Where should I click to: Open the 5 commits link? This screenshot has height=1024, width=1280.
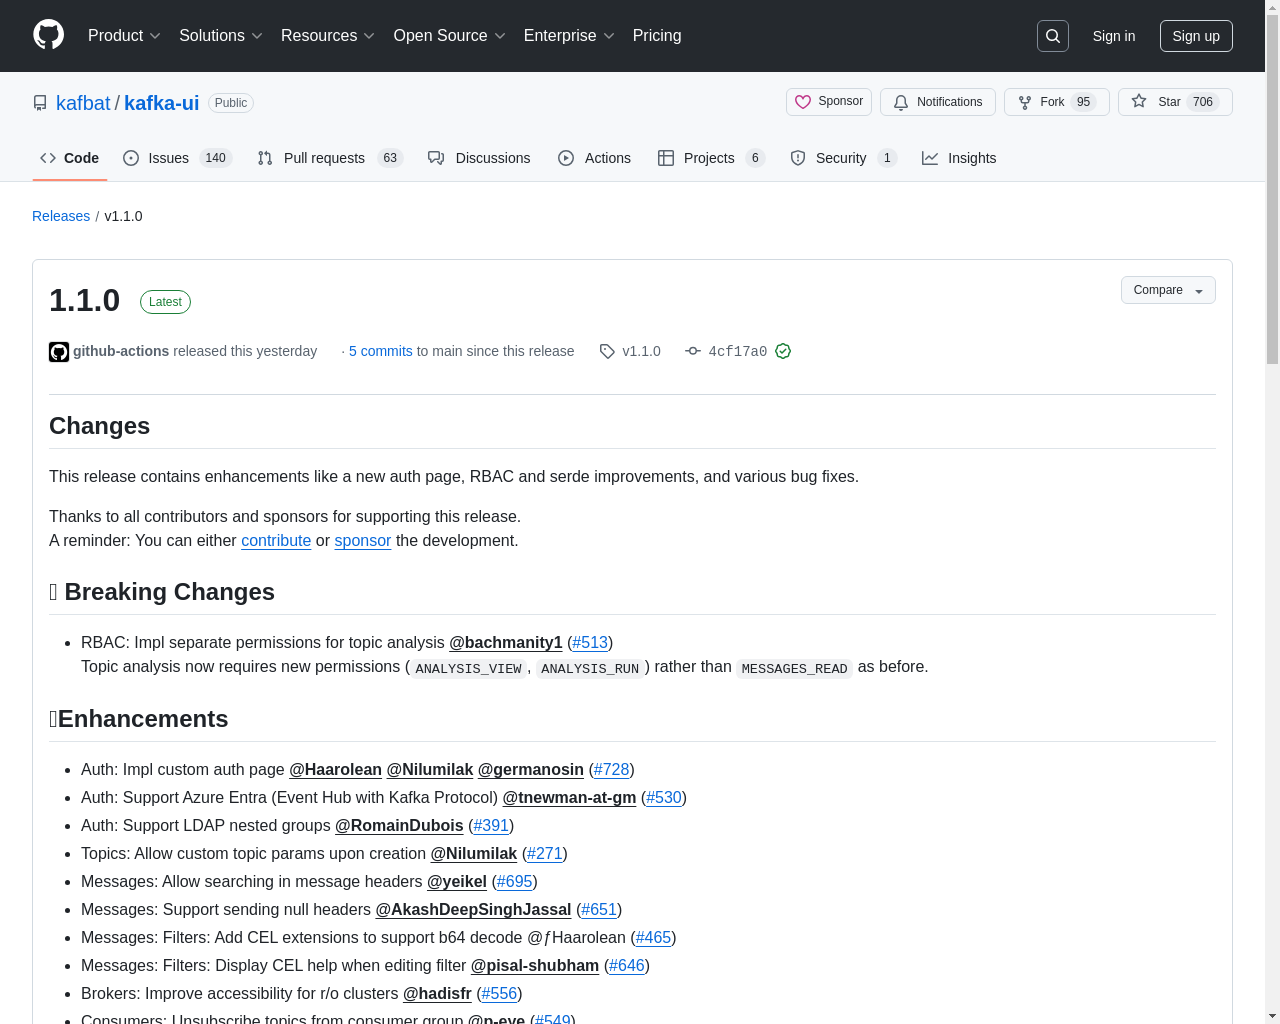[380, 351]
